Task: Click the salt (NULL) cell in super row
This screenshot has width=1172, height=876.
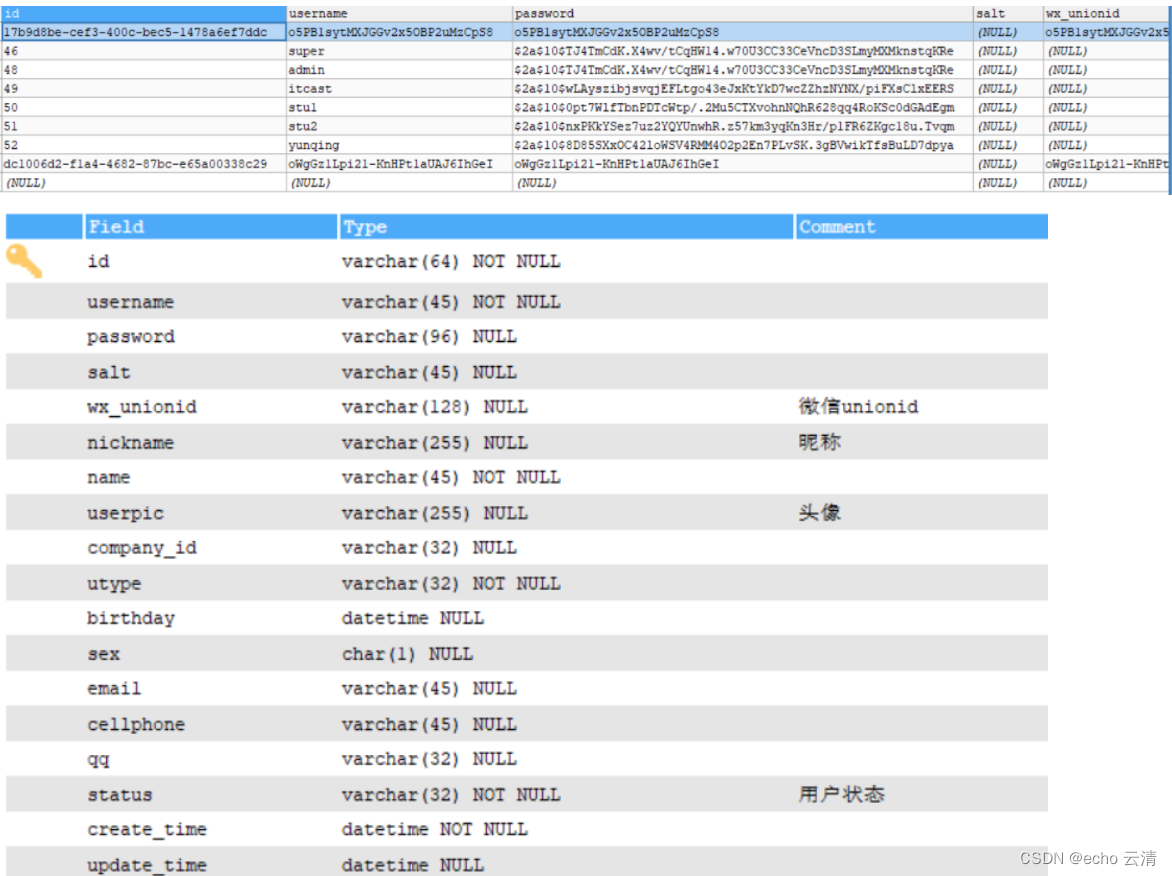Action: point(1008,51)
